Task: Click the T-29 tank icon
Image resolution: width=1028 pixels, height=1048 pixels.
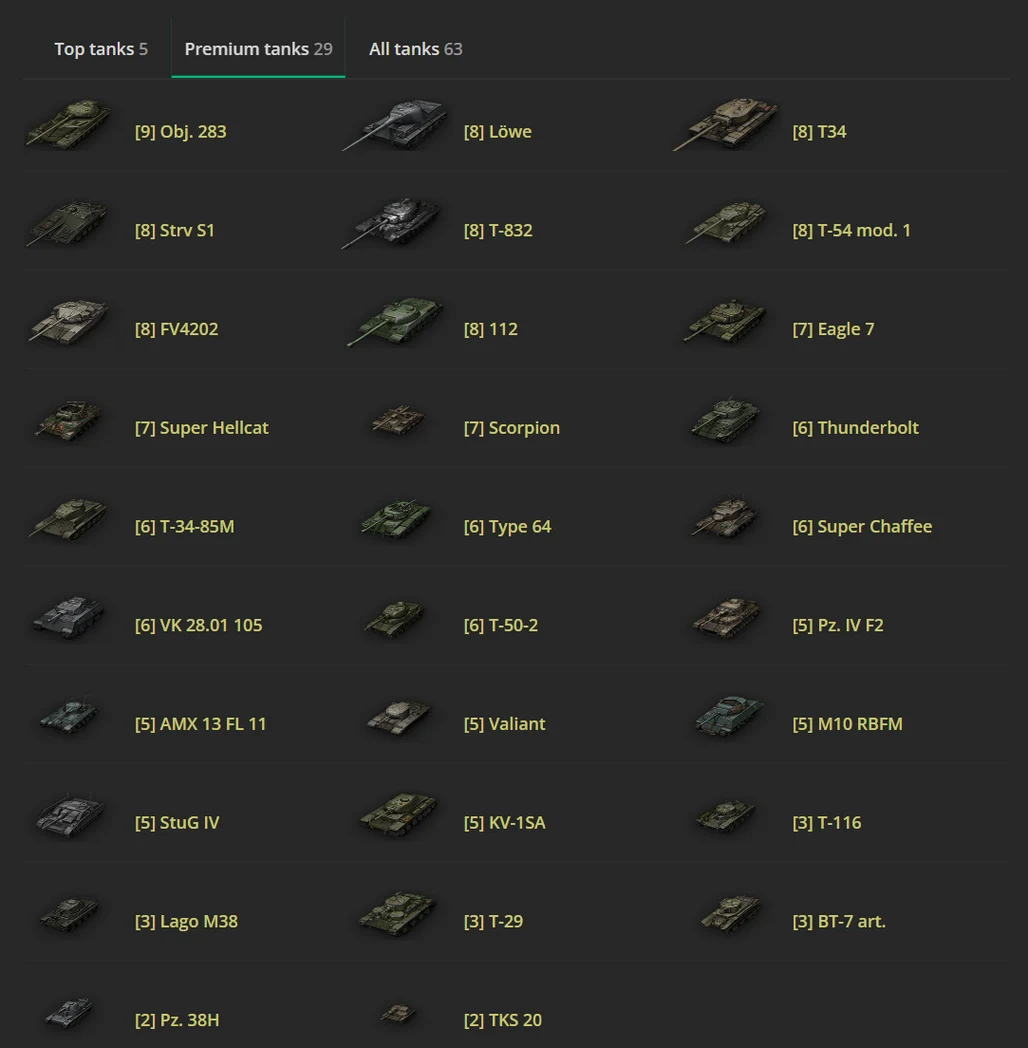Action: [397, 914]
